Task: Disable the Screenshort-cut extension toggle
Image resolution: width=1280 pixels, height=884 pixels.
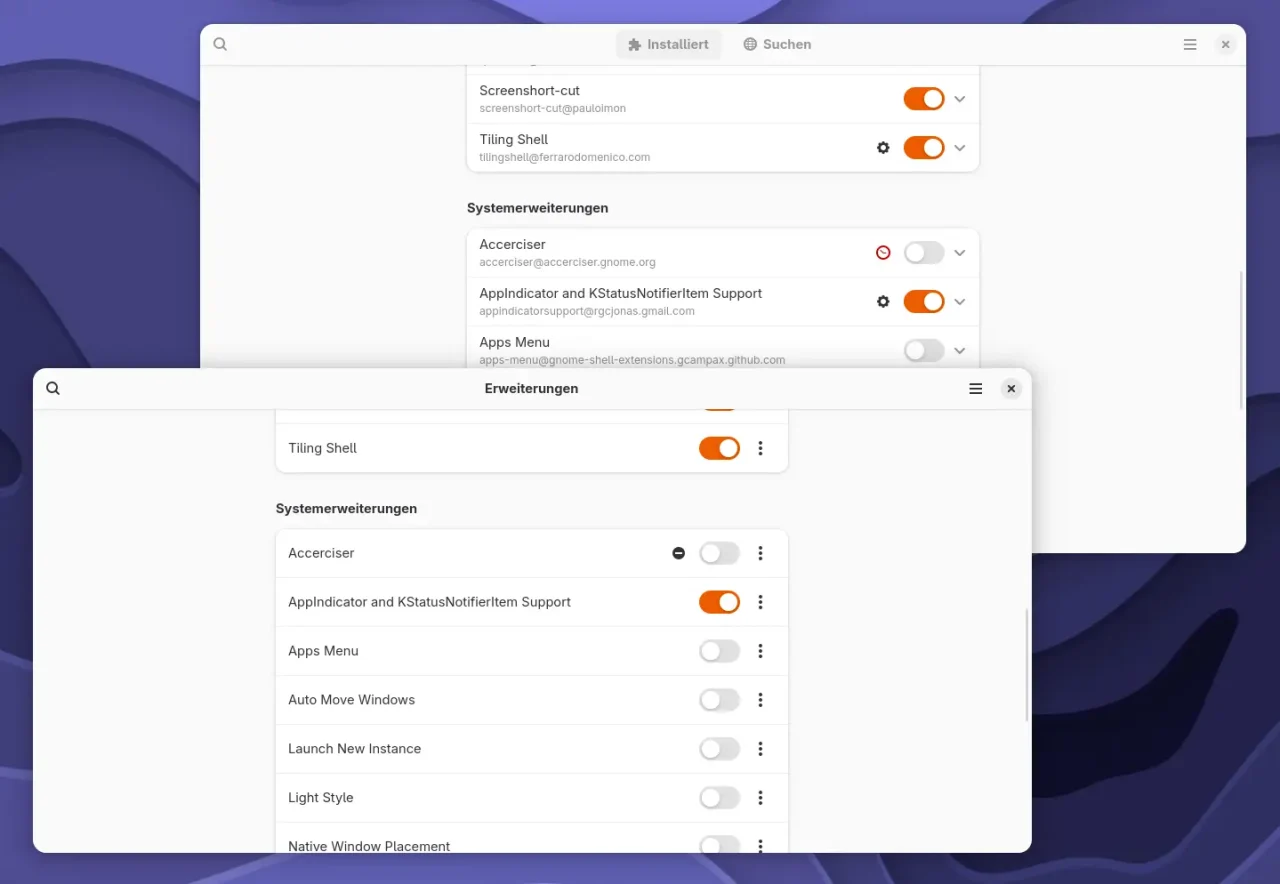Action: click(x=923, y=99)
